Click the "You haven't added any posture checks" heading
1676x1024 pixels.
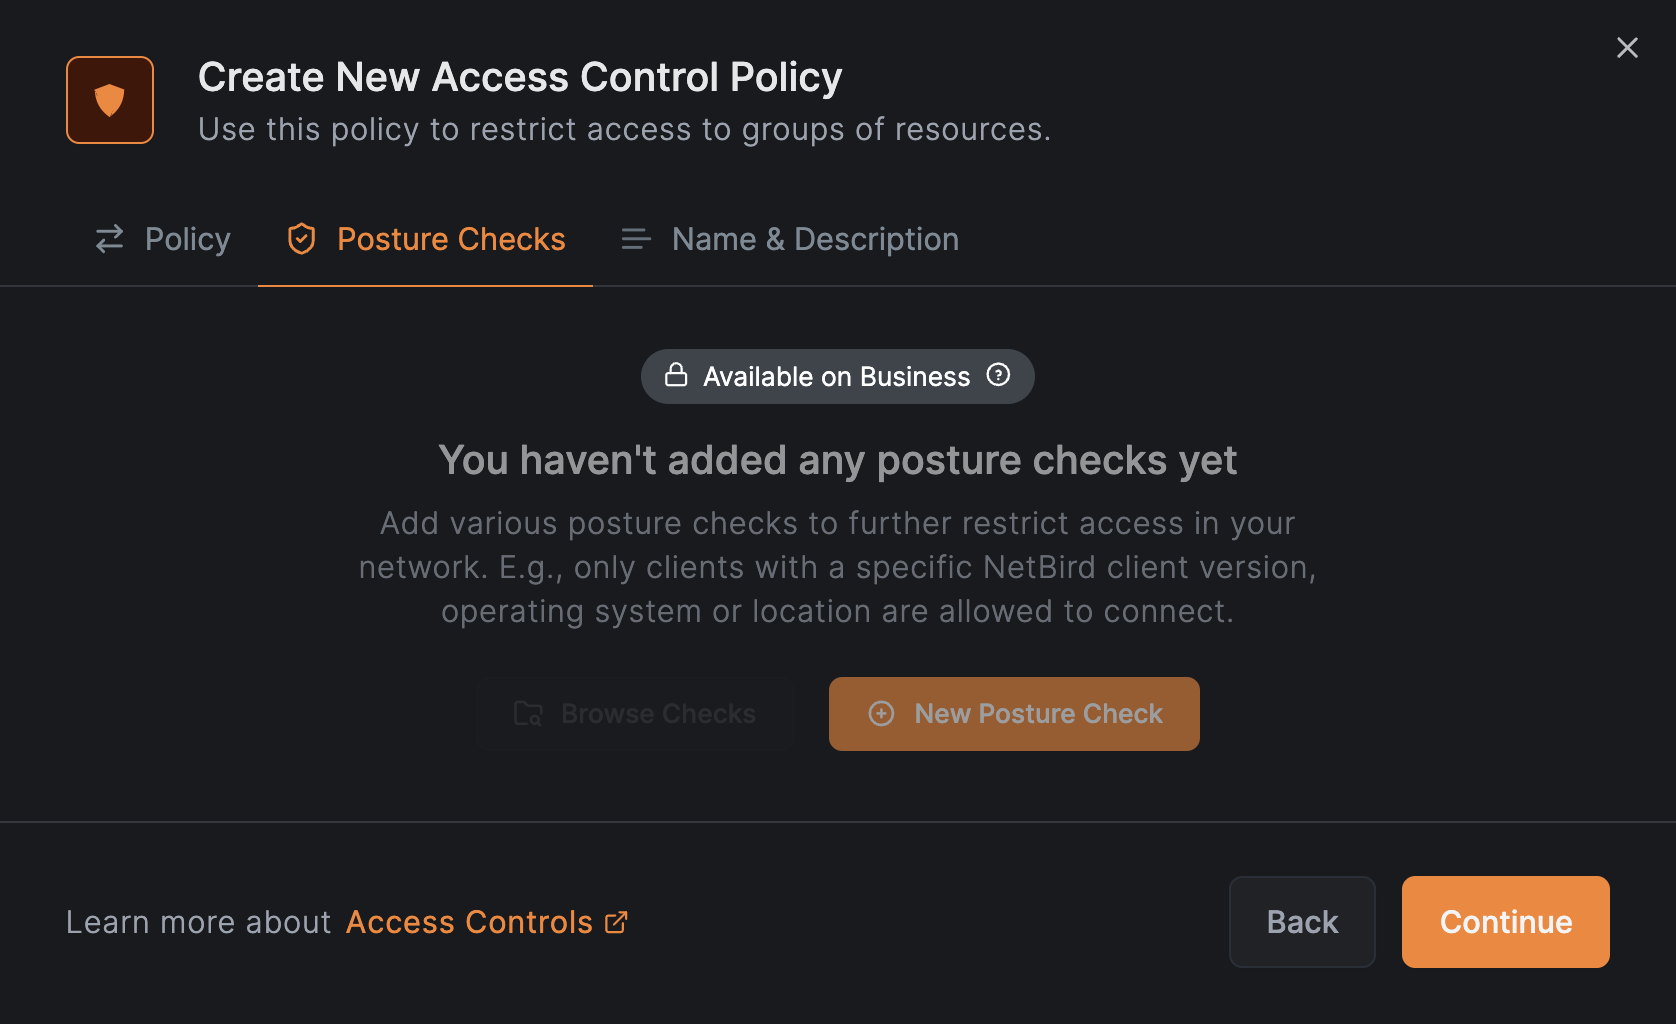[x=837, y=461]
